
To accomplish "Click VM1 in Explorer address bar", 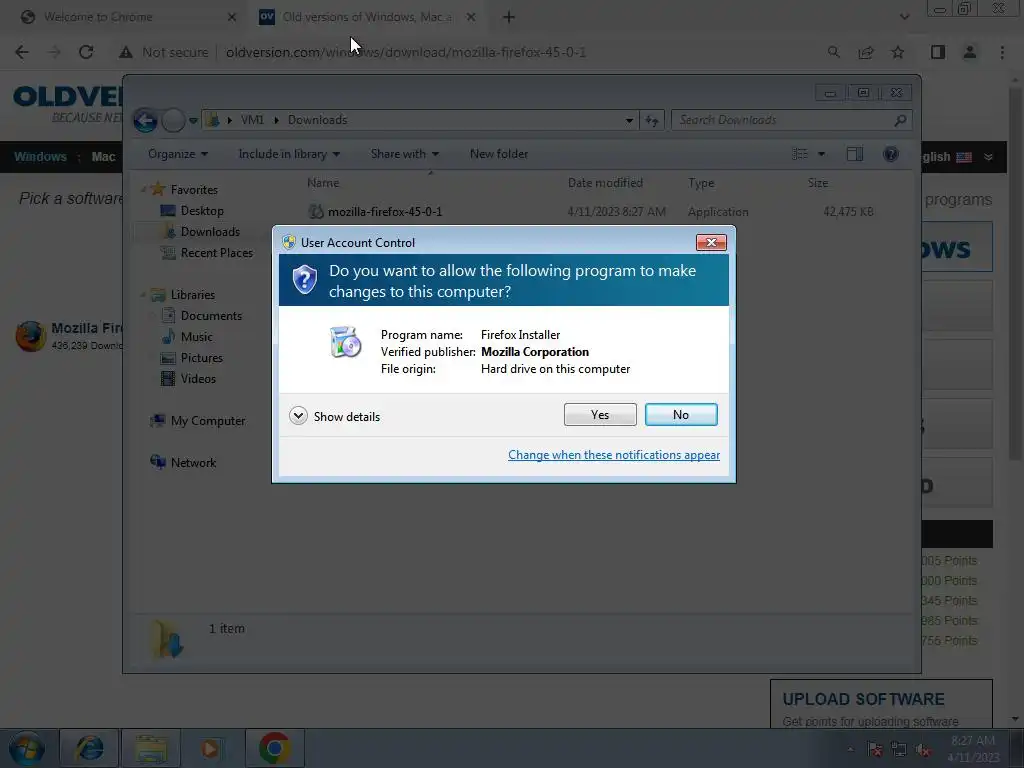I will 252,120.
